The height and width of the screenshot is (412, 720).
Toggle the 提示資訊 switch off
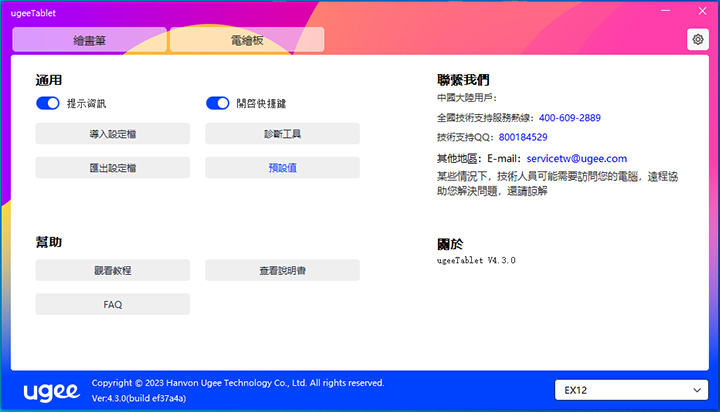(x=48, y=103)
